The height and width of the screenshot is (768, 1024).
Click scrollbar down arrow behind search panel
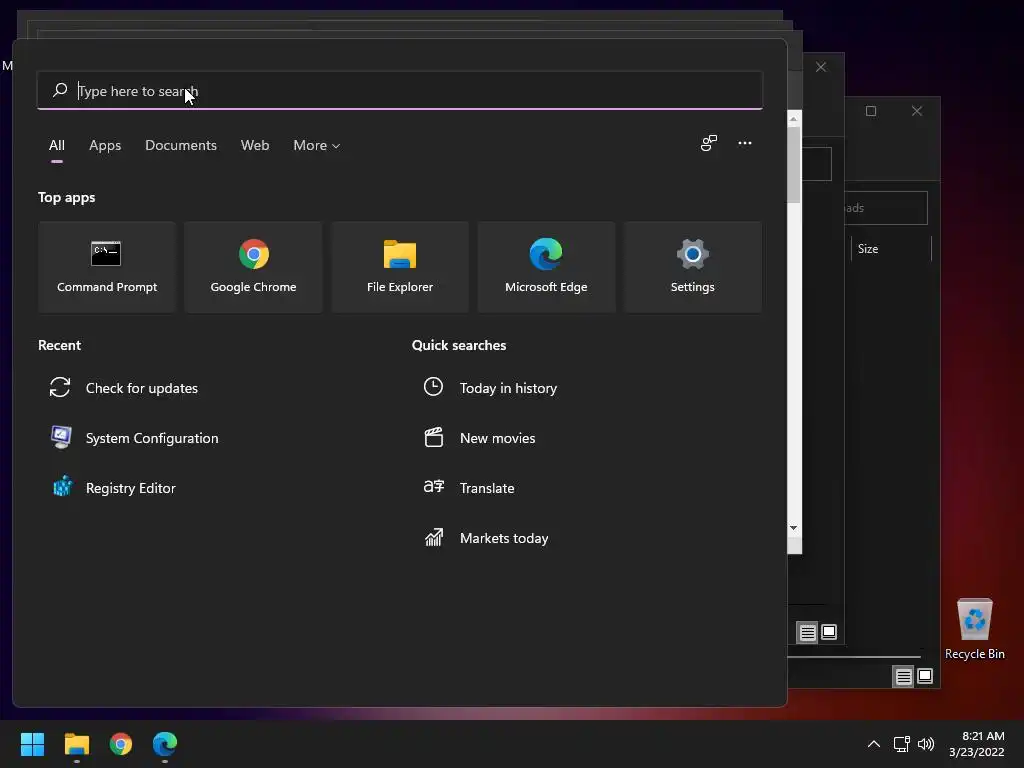click(793, 528)
